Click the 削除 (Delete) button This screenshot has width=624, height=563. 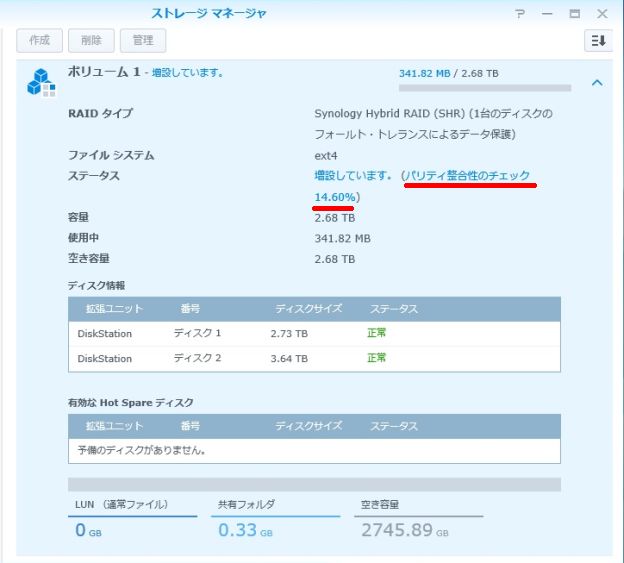91,41
